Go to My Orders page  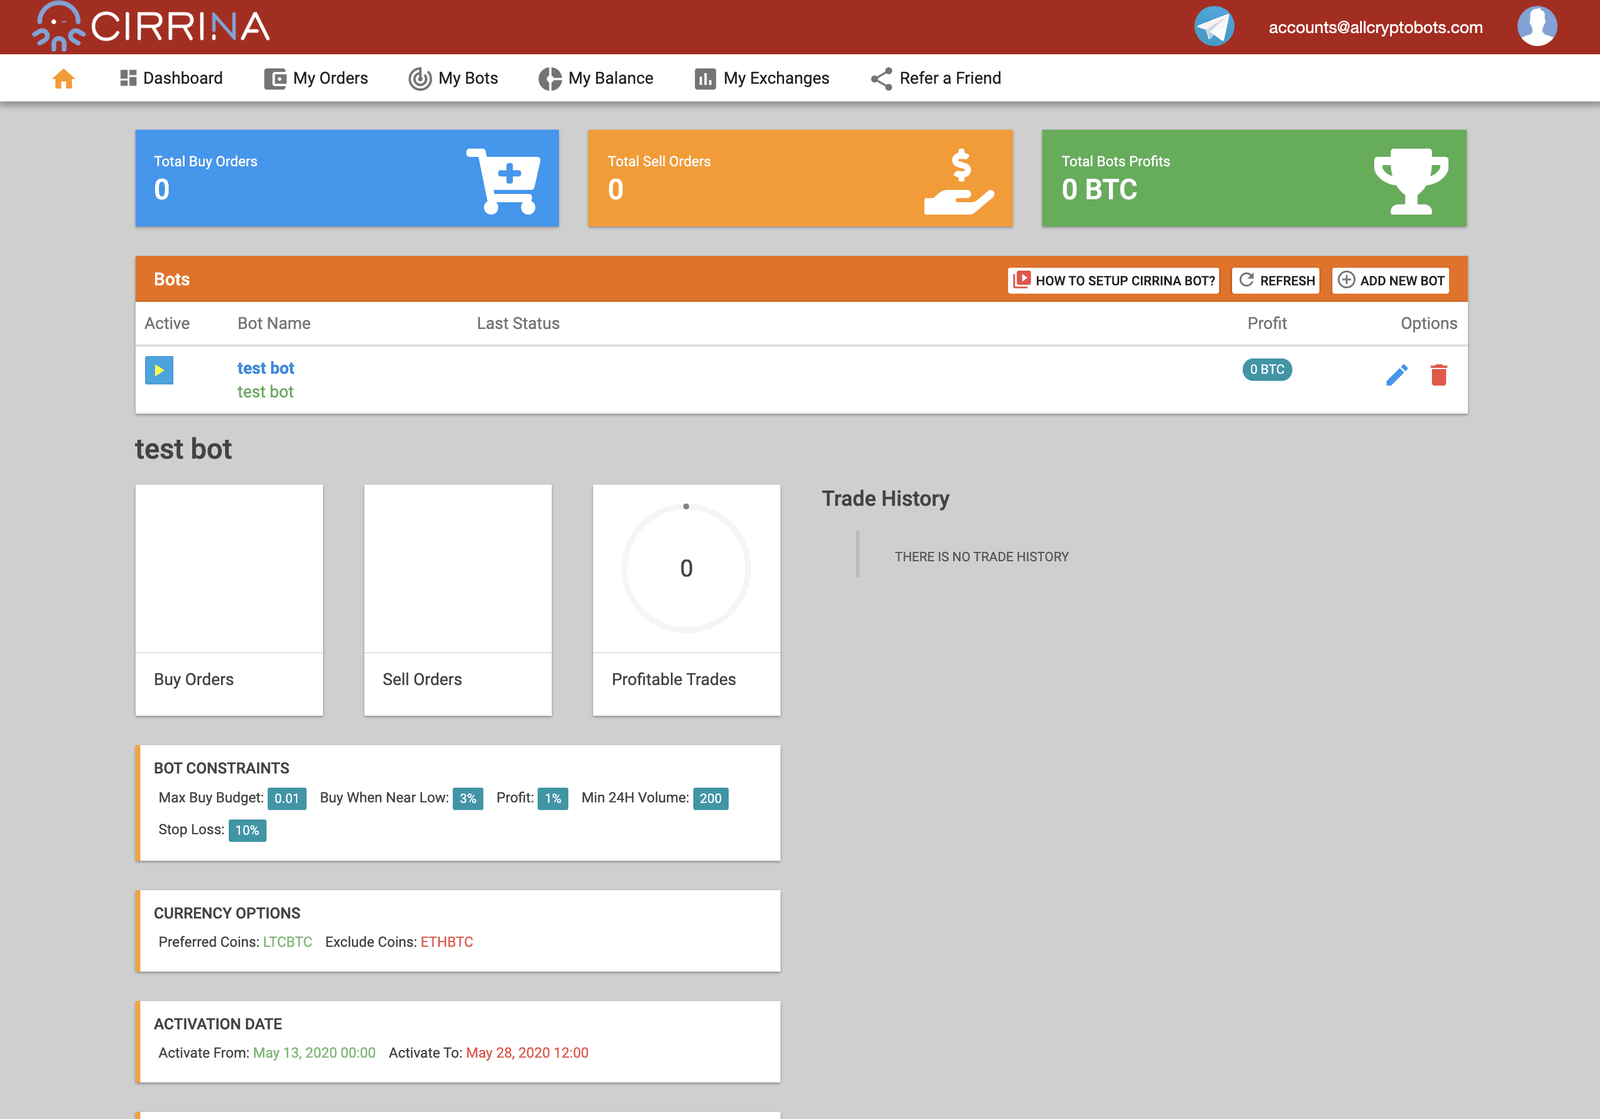point(316,78)
